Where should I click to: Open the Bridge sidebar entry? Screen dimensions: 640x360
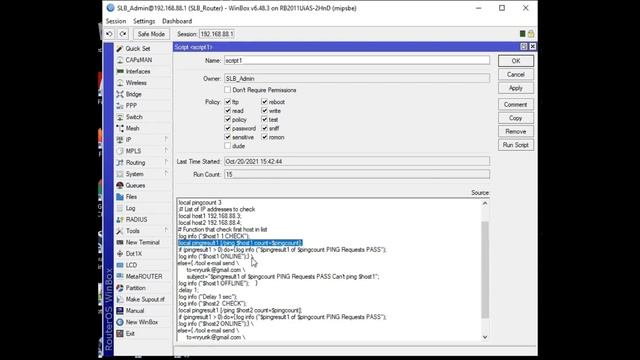point(133,94)
